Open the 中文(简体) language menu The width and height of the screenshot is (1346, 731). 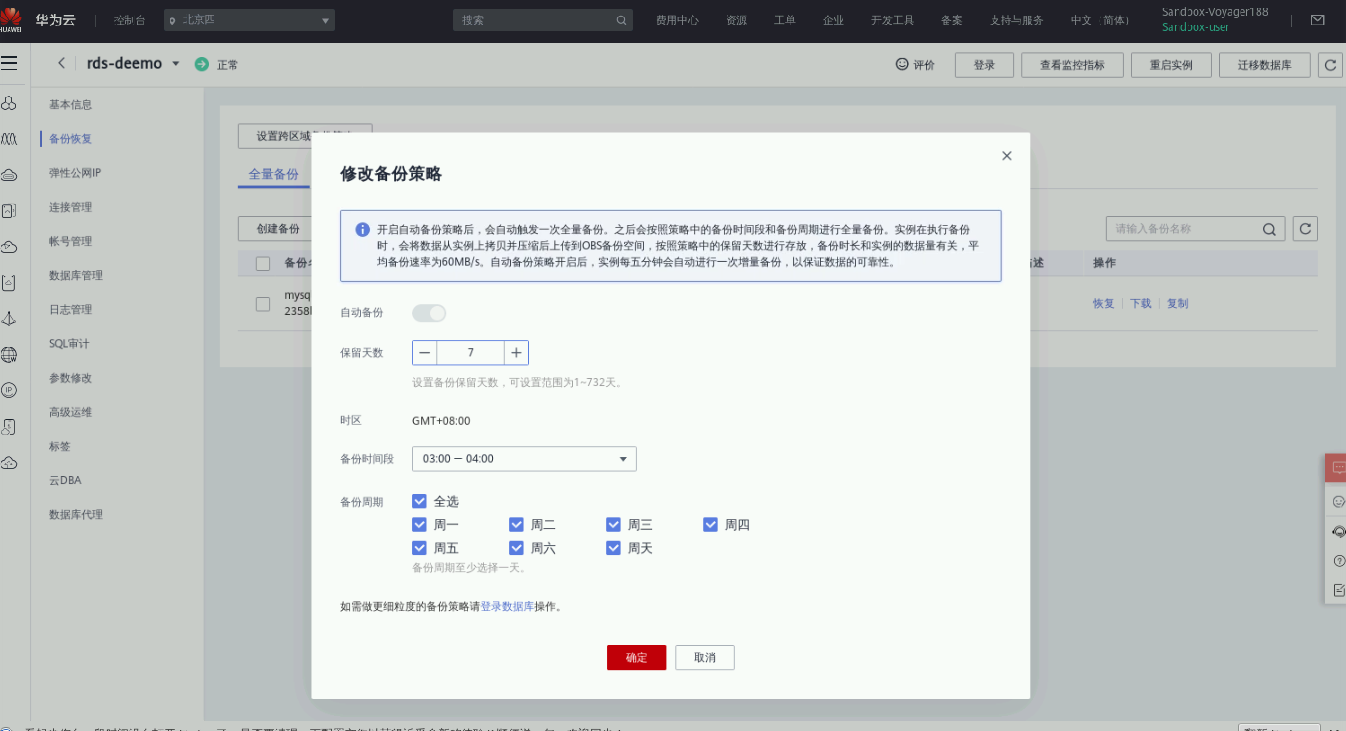point(1100,20)
